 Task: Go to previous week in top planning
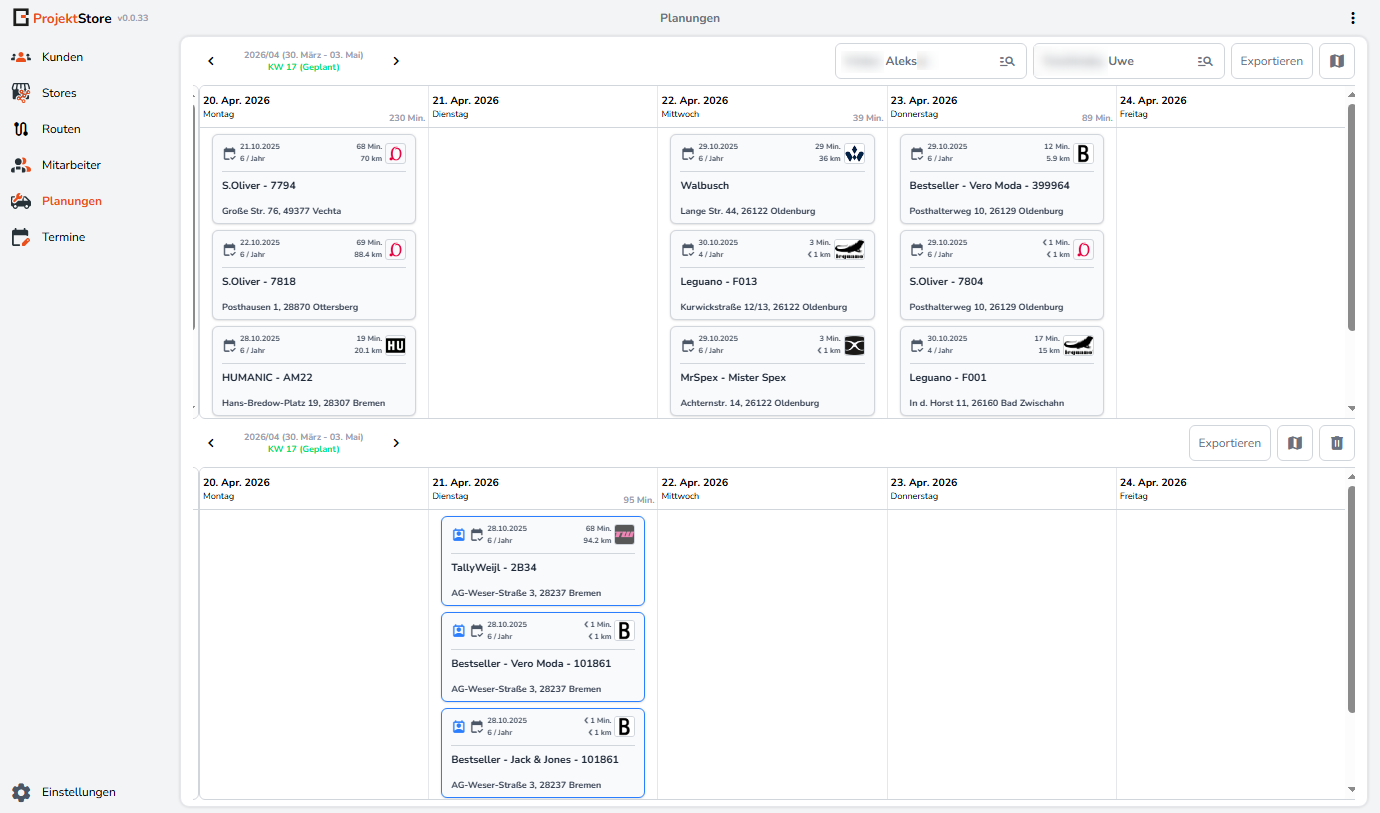tap(211, 61)
